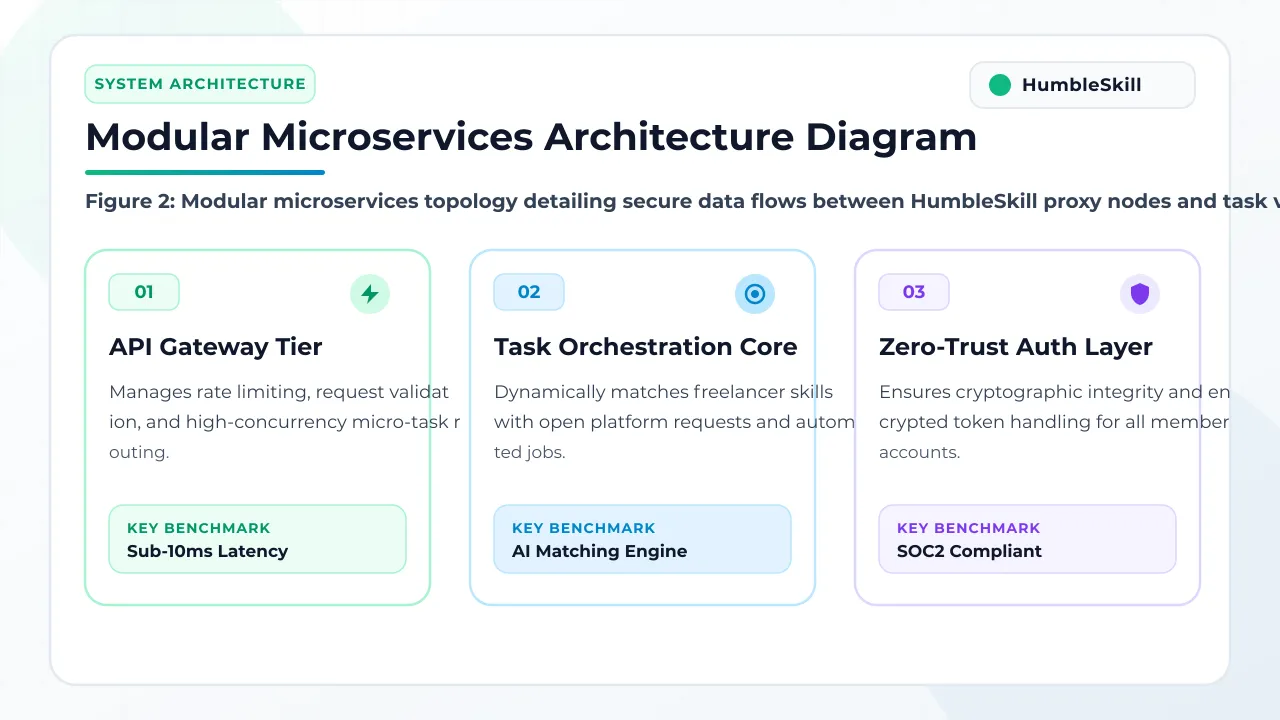Click KEY BENCHMARK label above Sub-10ms Latency
The height and width of the screenshot is (720, 1280).
coord(199,528)
